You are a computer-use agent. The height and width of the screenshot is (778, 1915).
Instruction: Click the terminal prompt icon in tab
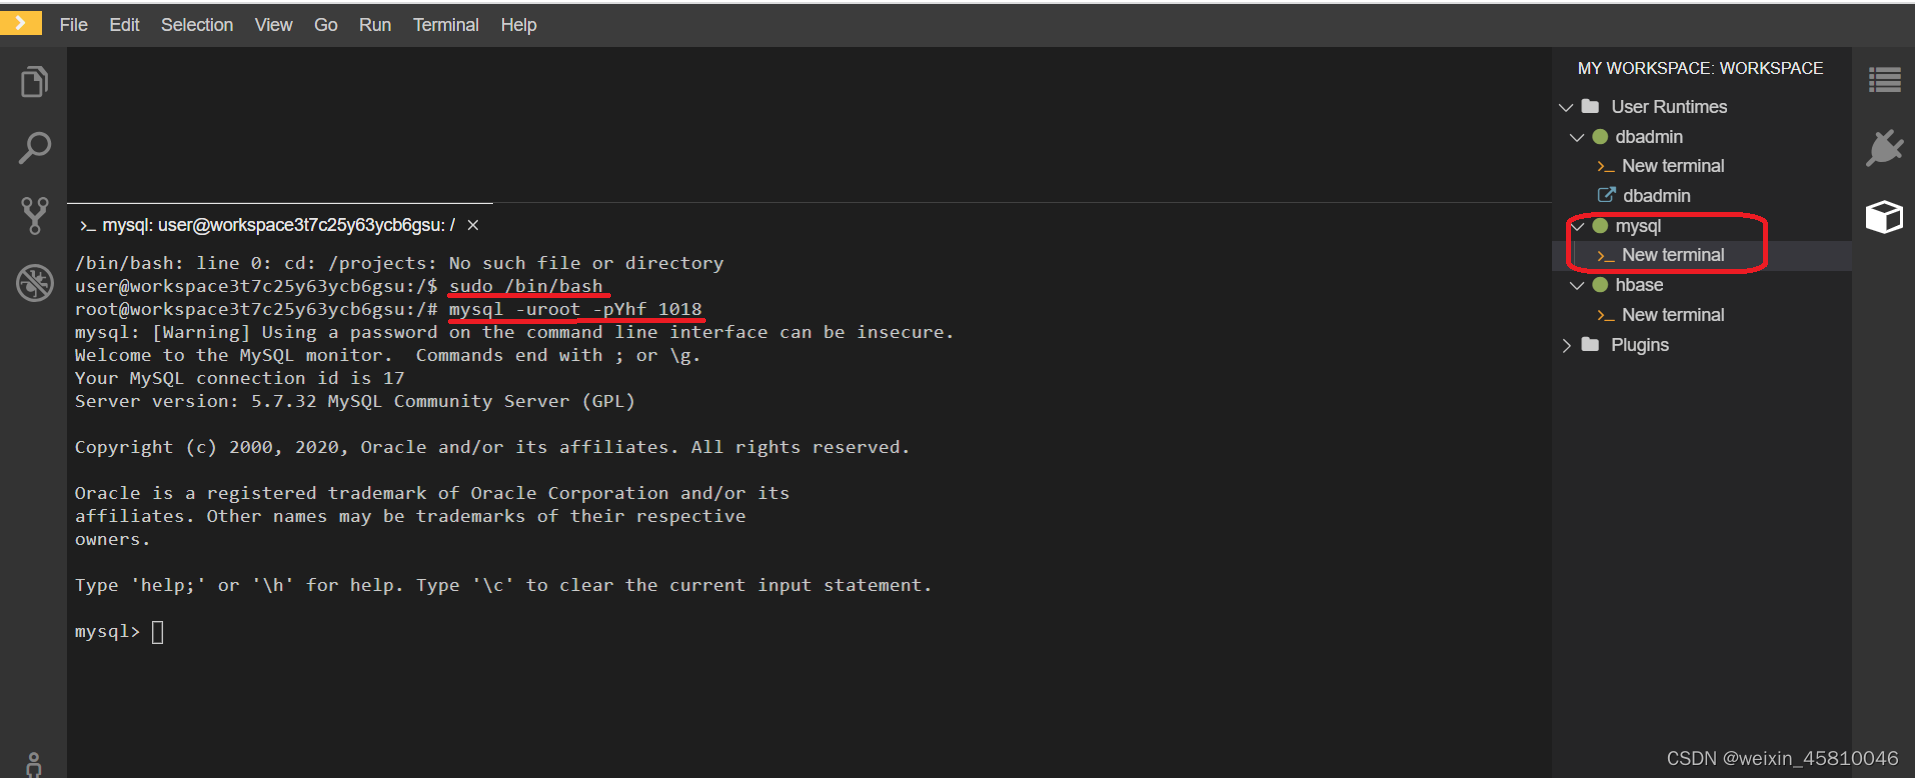[x=88, y=226]
